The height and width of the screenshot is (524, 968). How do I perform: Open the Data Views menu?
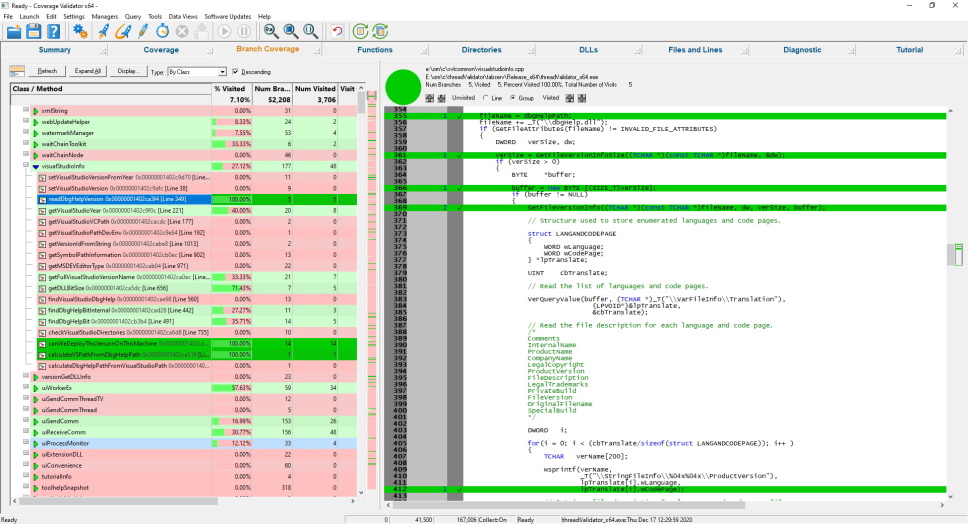pyautogui.click(x=183, y=17)
